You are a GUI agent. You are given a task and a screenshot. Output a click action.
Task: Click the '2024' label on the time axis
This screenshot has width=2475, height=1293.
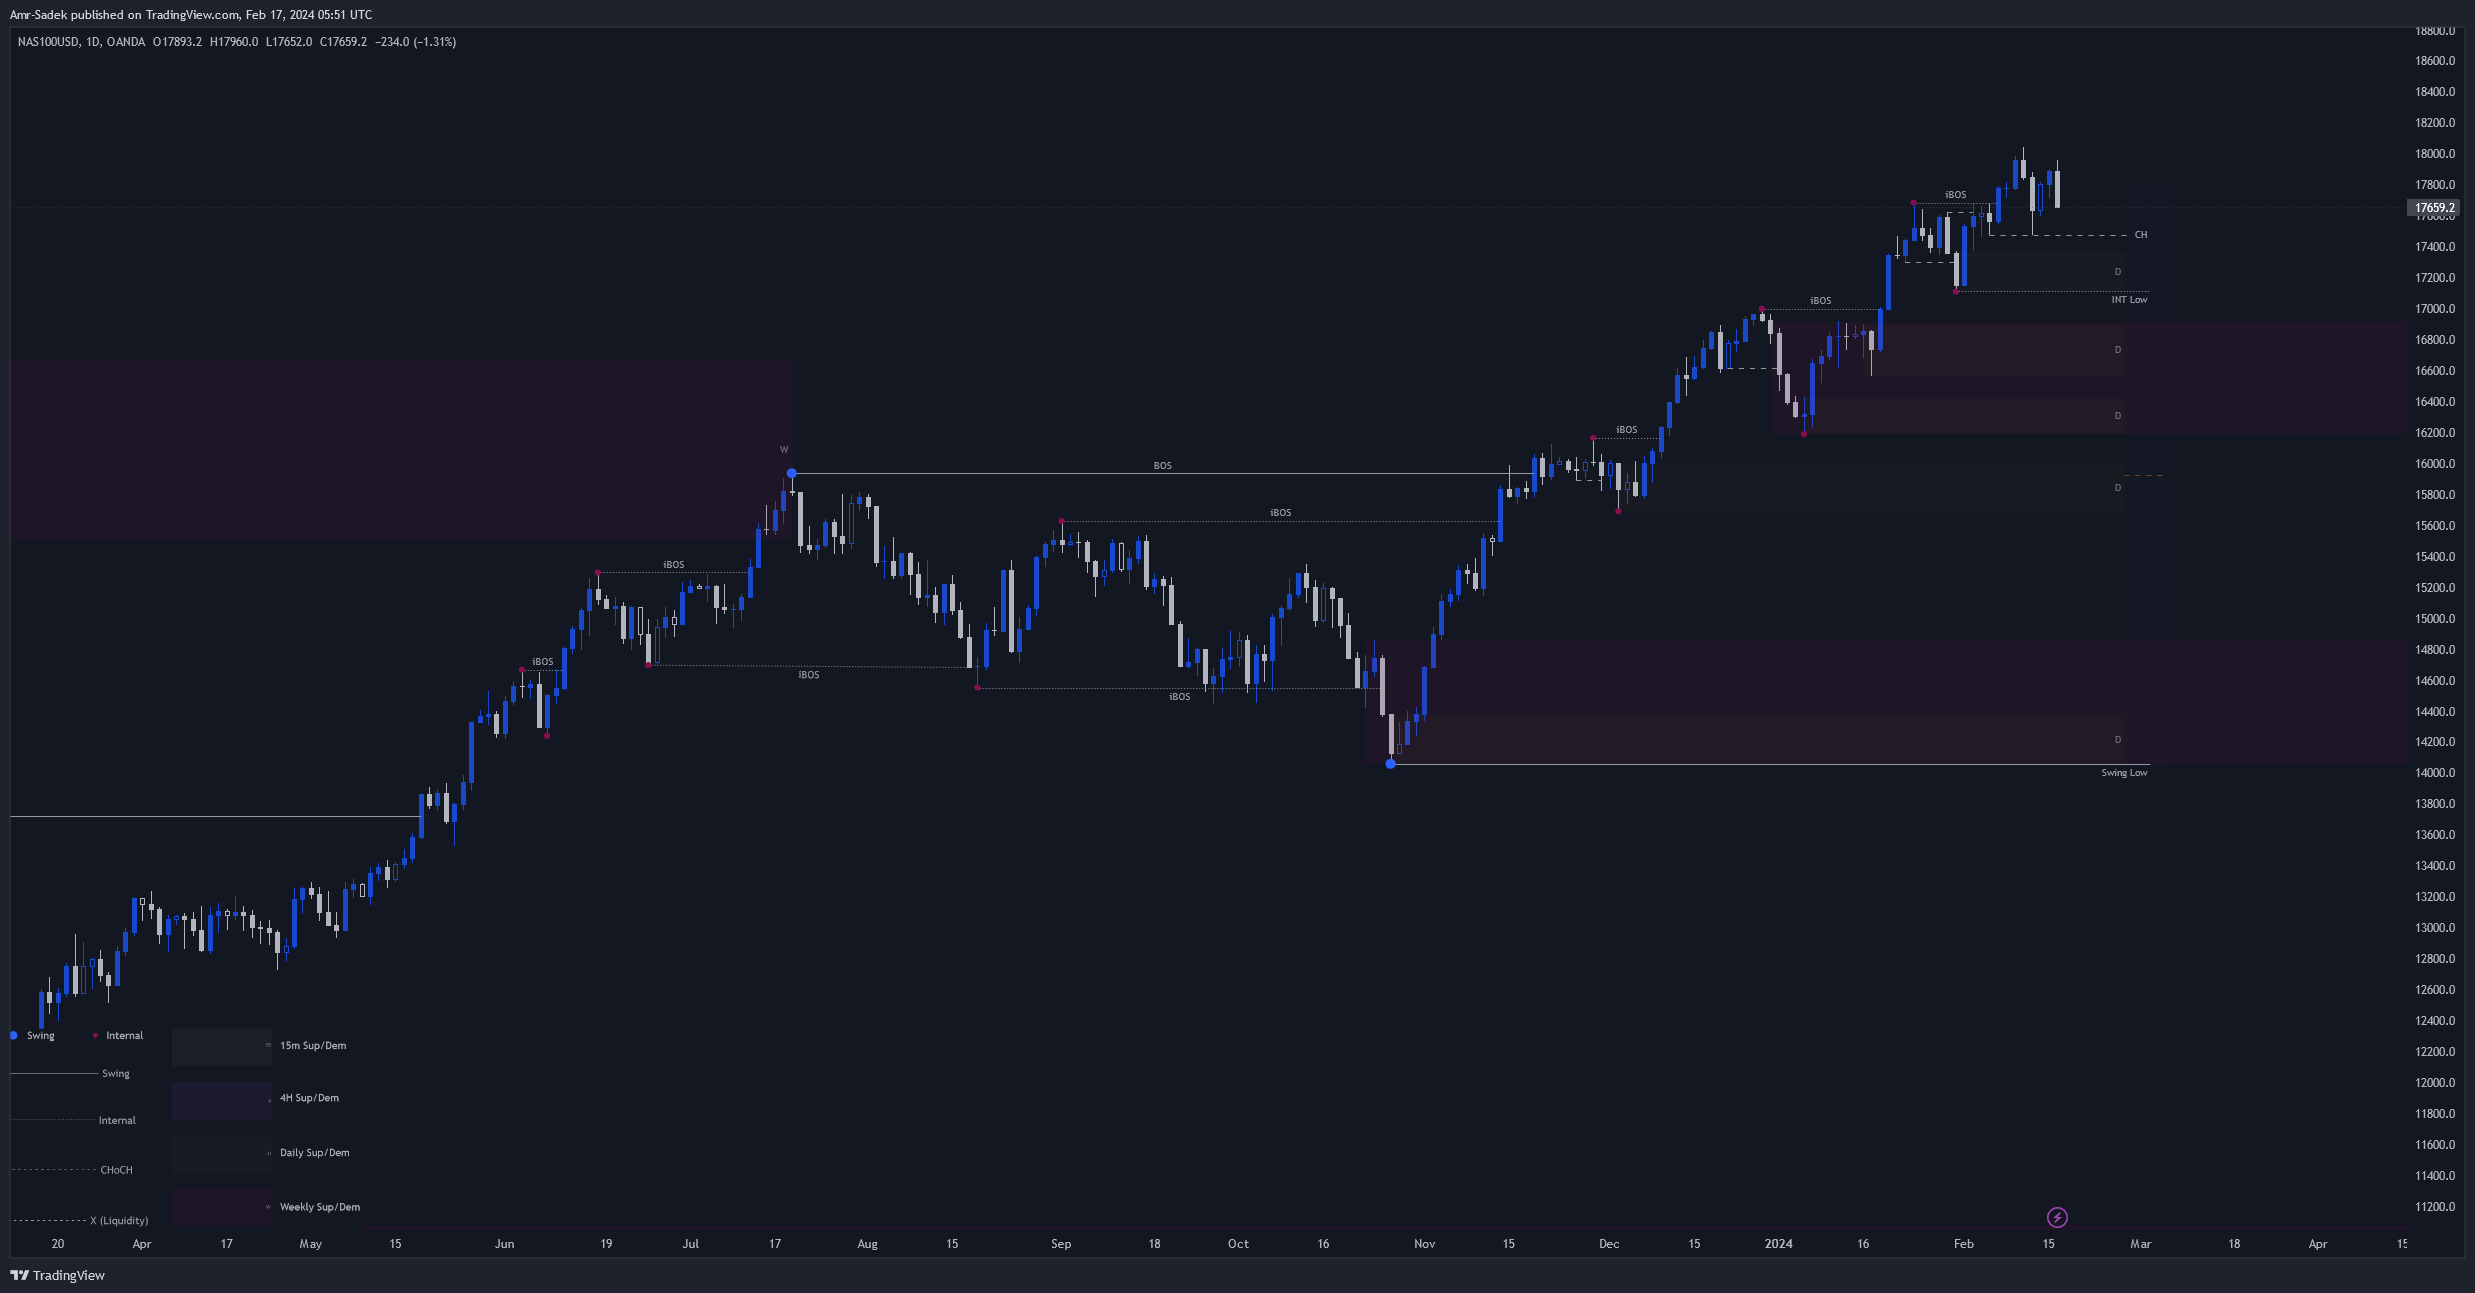coord(1778,1244)
